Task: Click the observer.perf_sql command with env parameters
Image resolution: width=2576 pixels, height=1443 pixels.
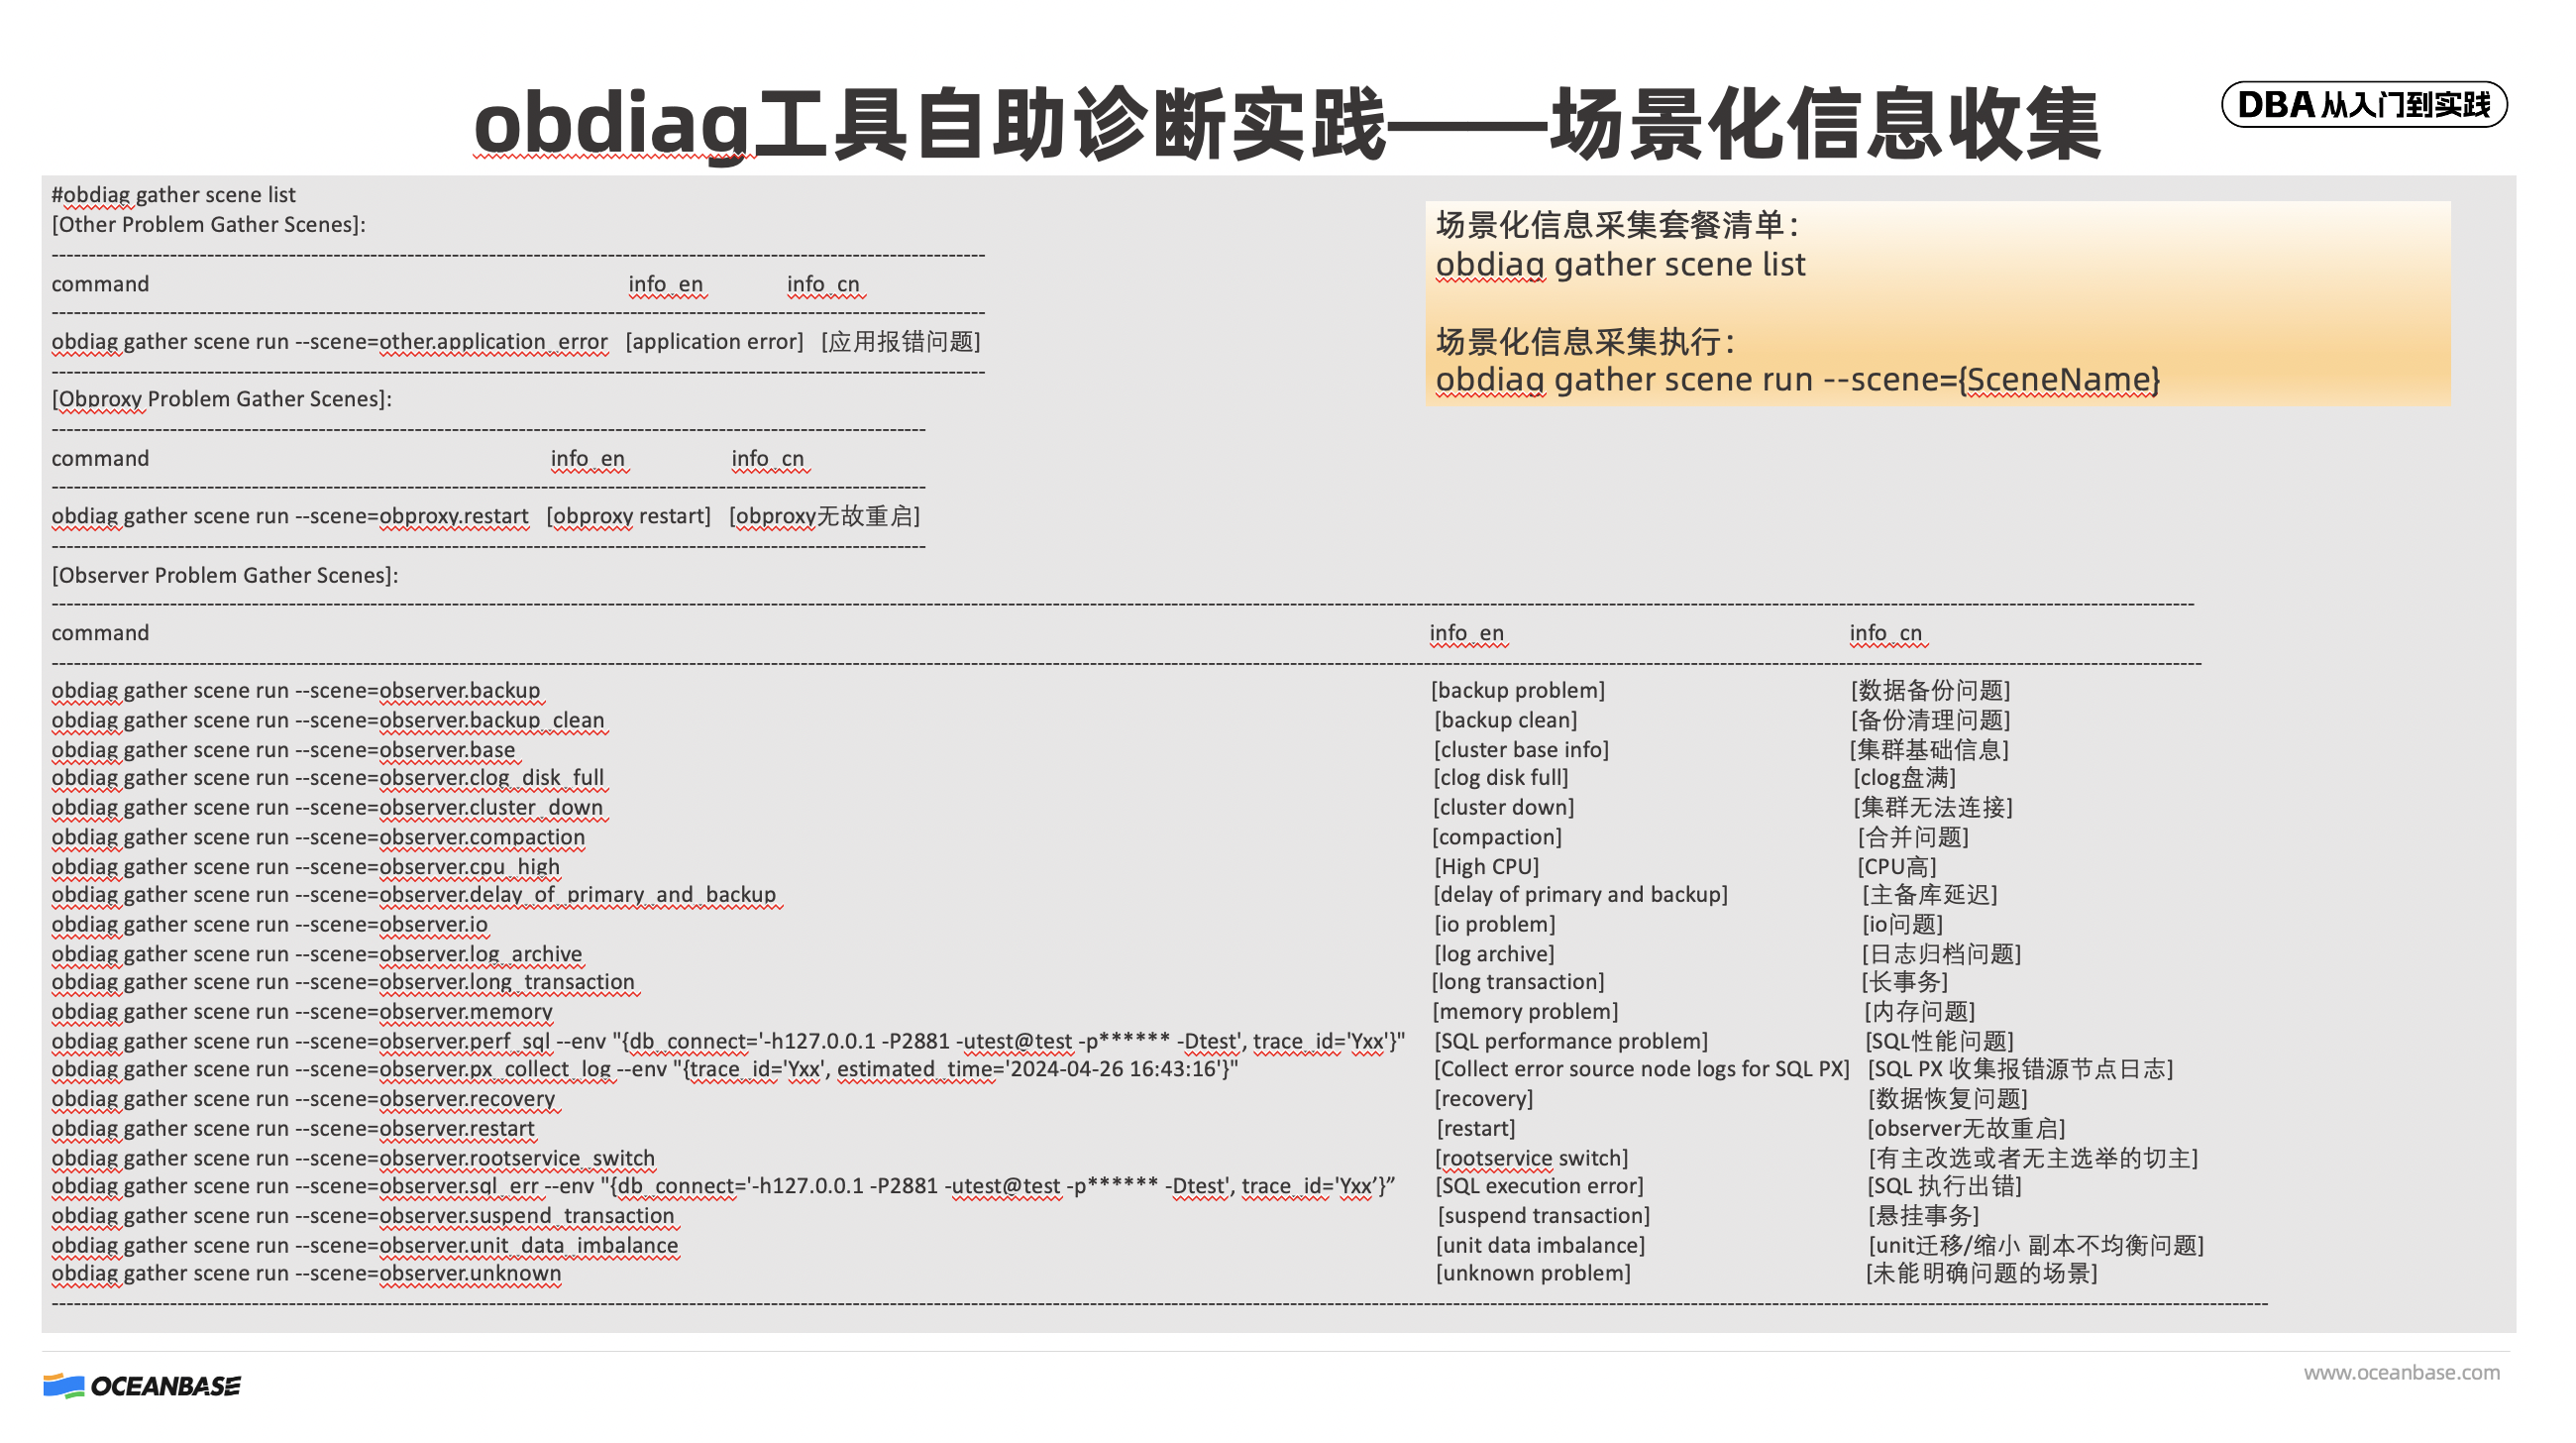Action: [x=730, y=1041]
